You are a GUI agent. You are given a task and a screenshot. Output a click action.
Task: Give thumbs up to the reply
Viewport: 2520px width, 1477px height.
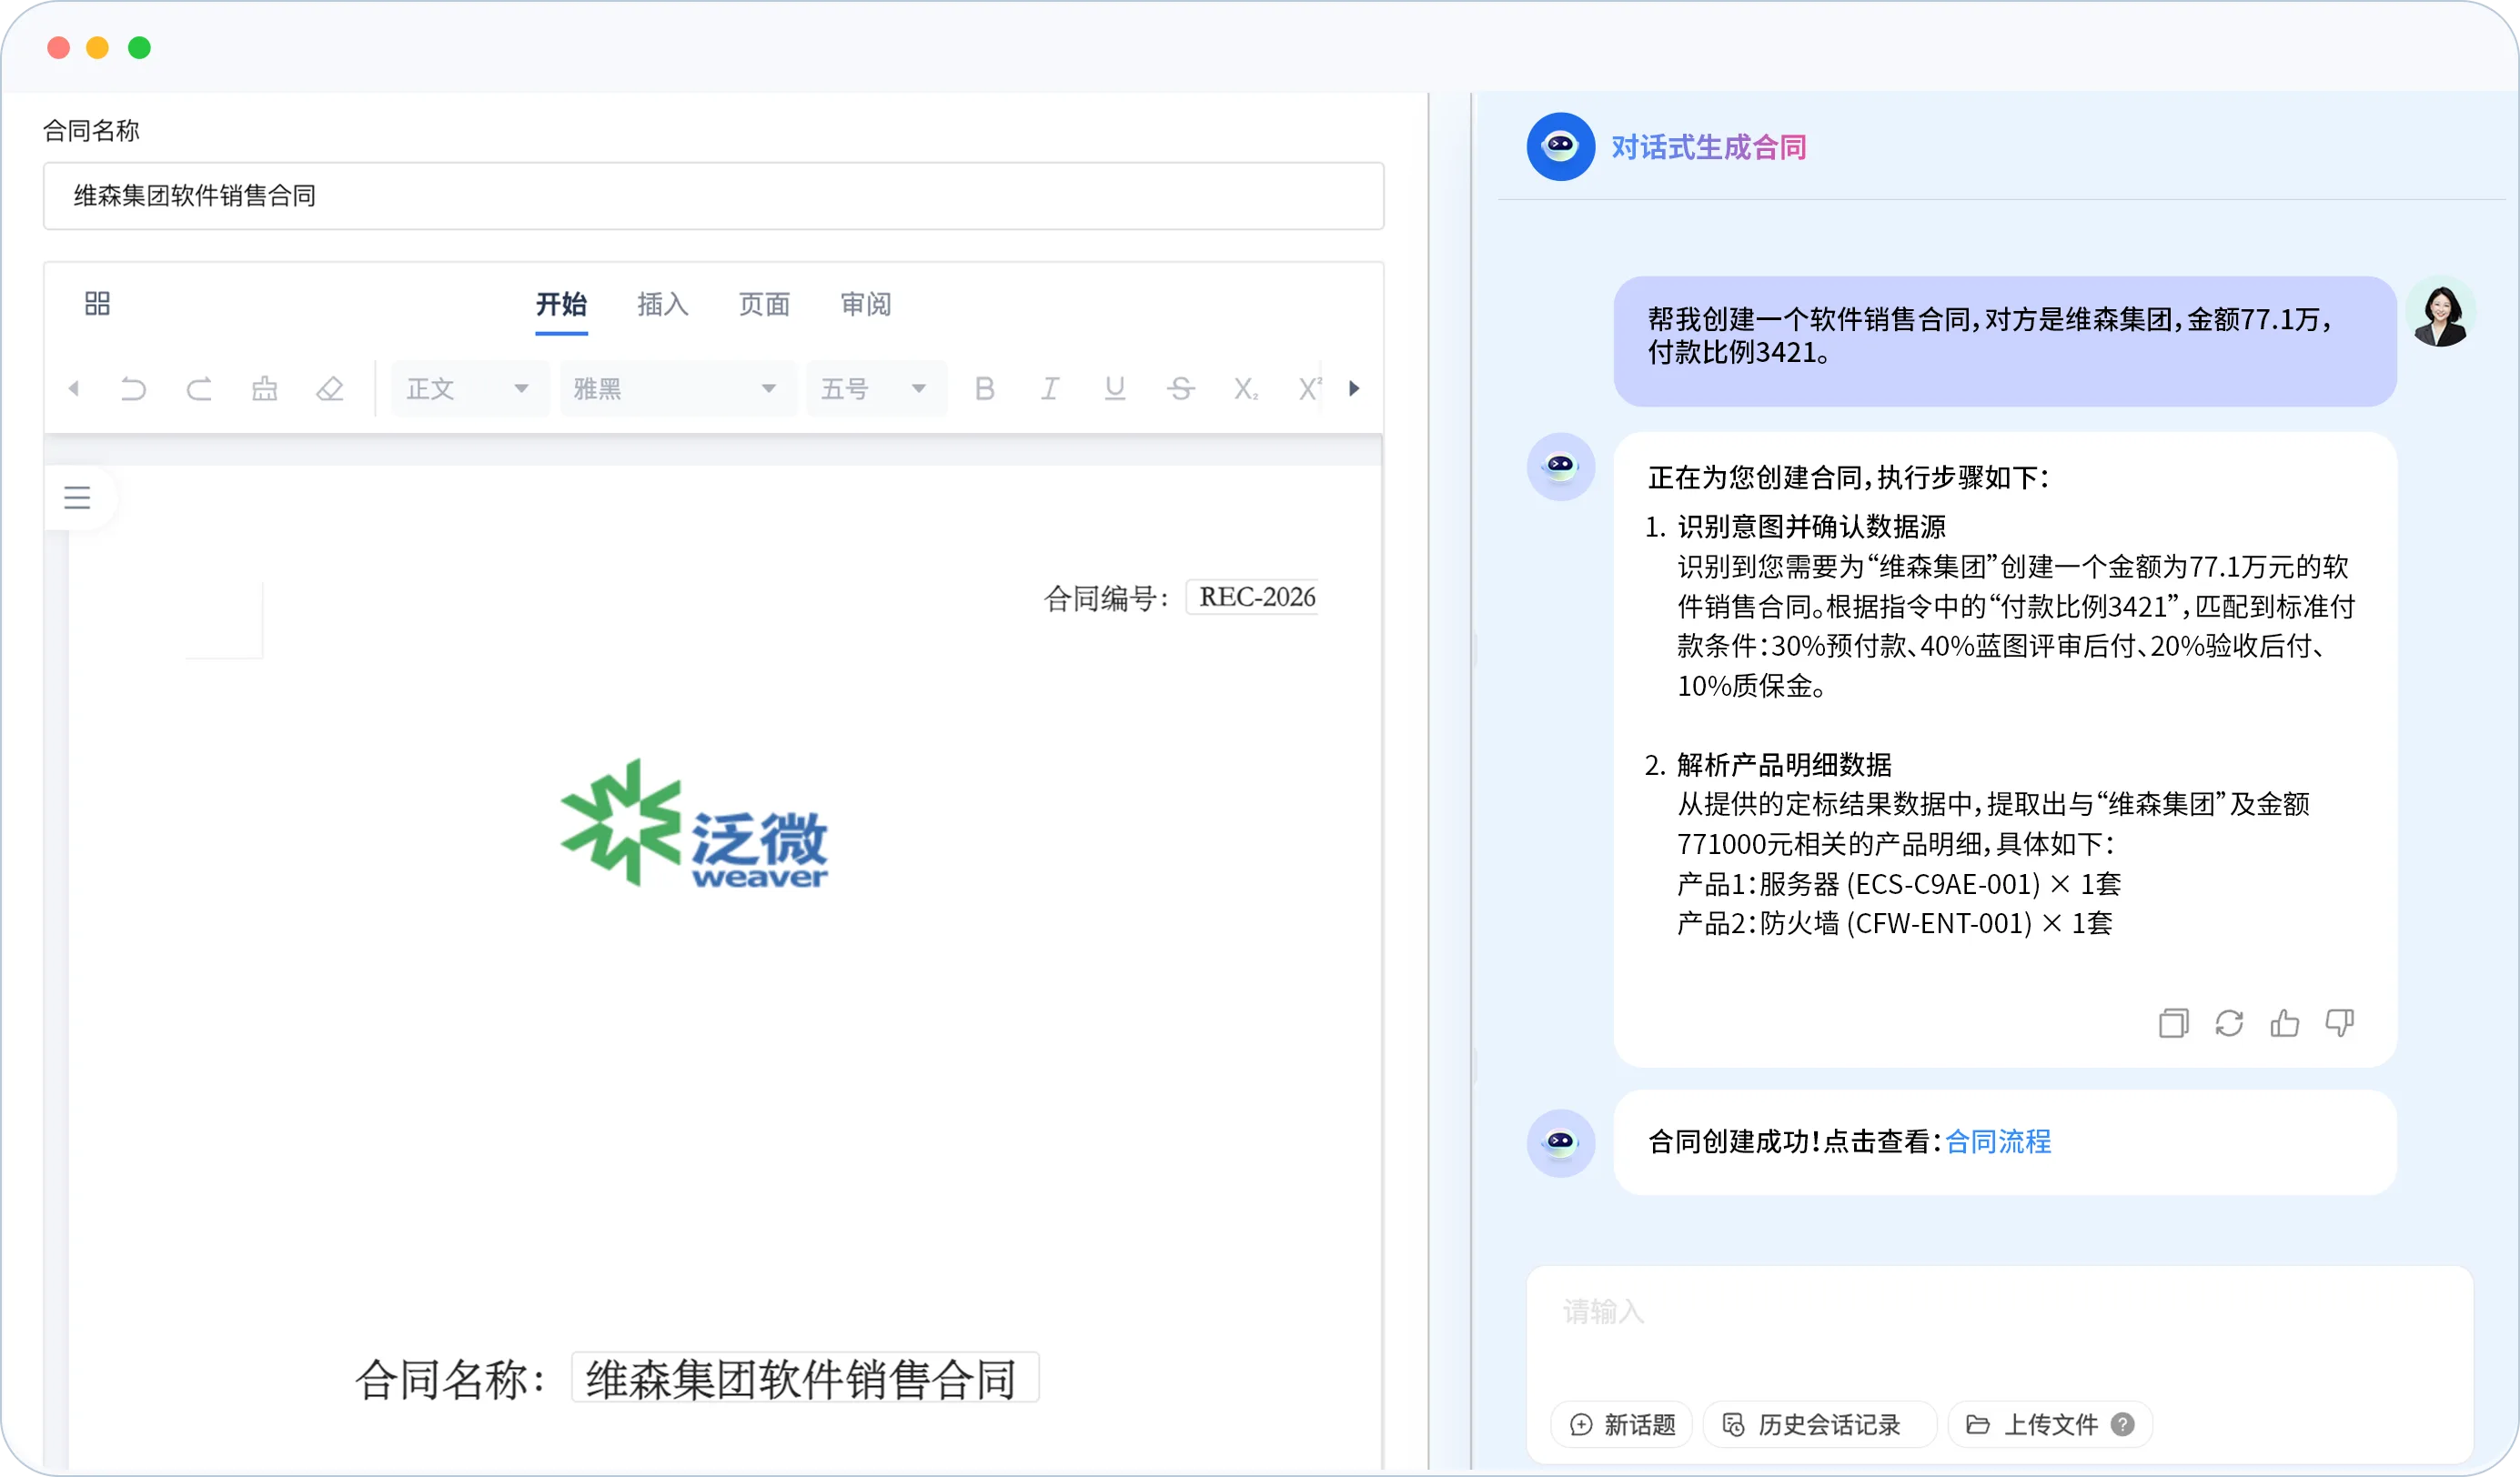pos(2284,1023)
